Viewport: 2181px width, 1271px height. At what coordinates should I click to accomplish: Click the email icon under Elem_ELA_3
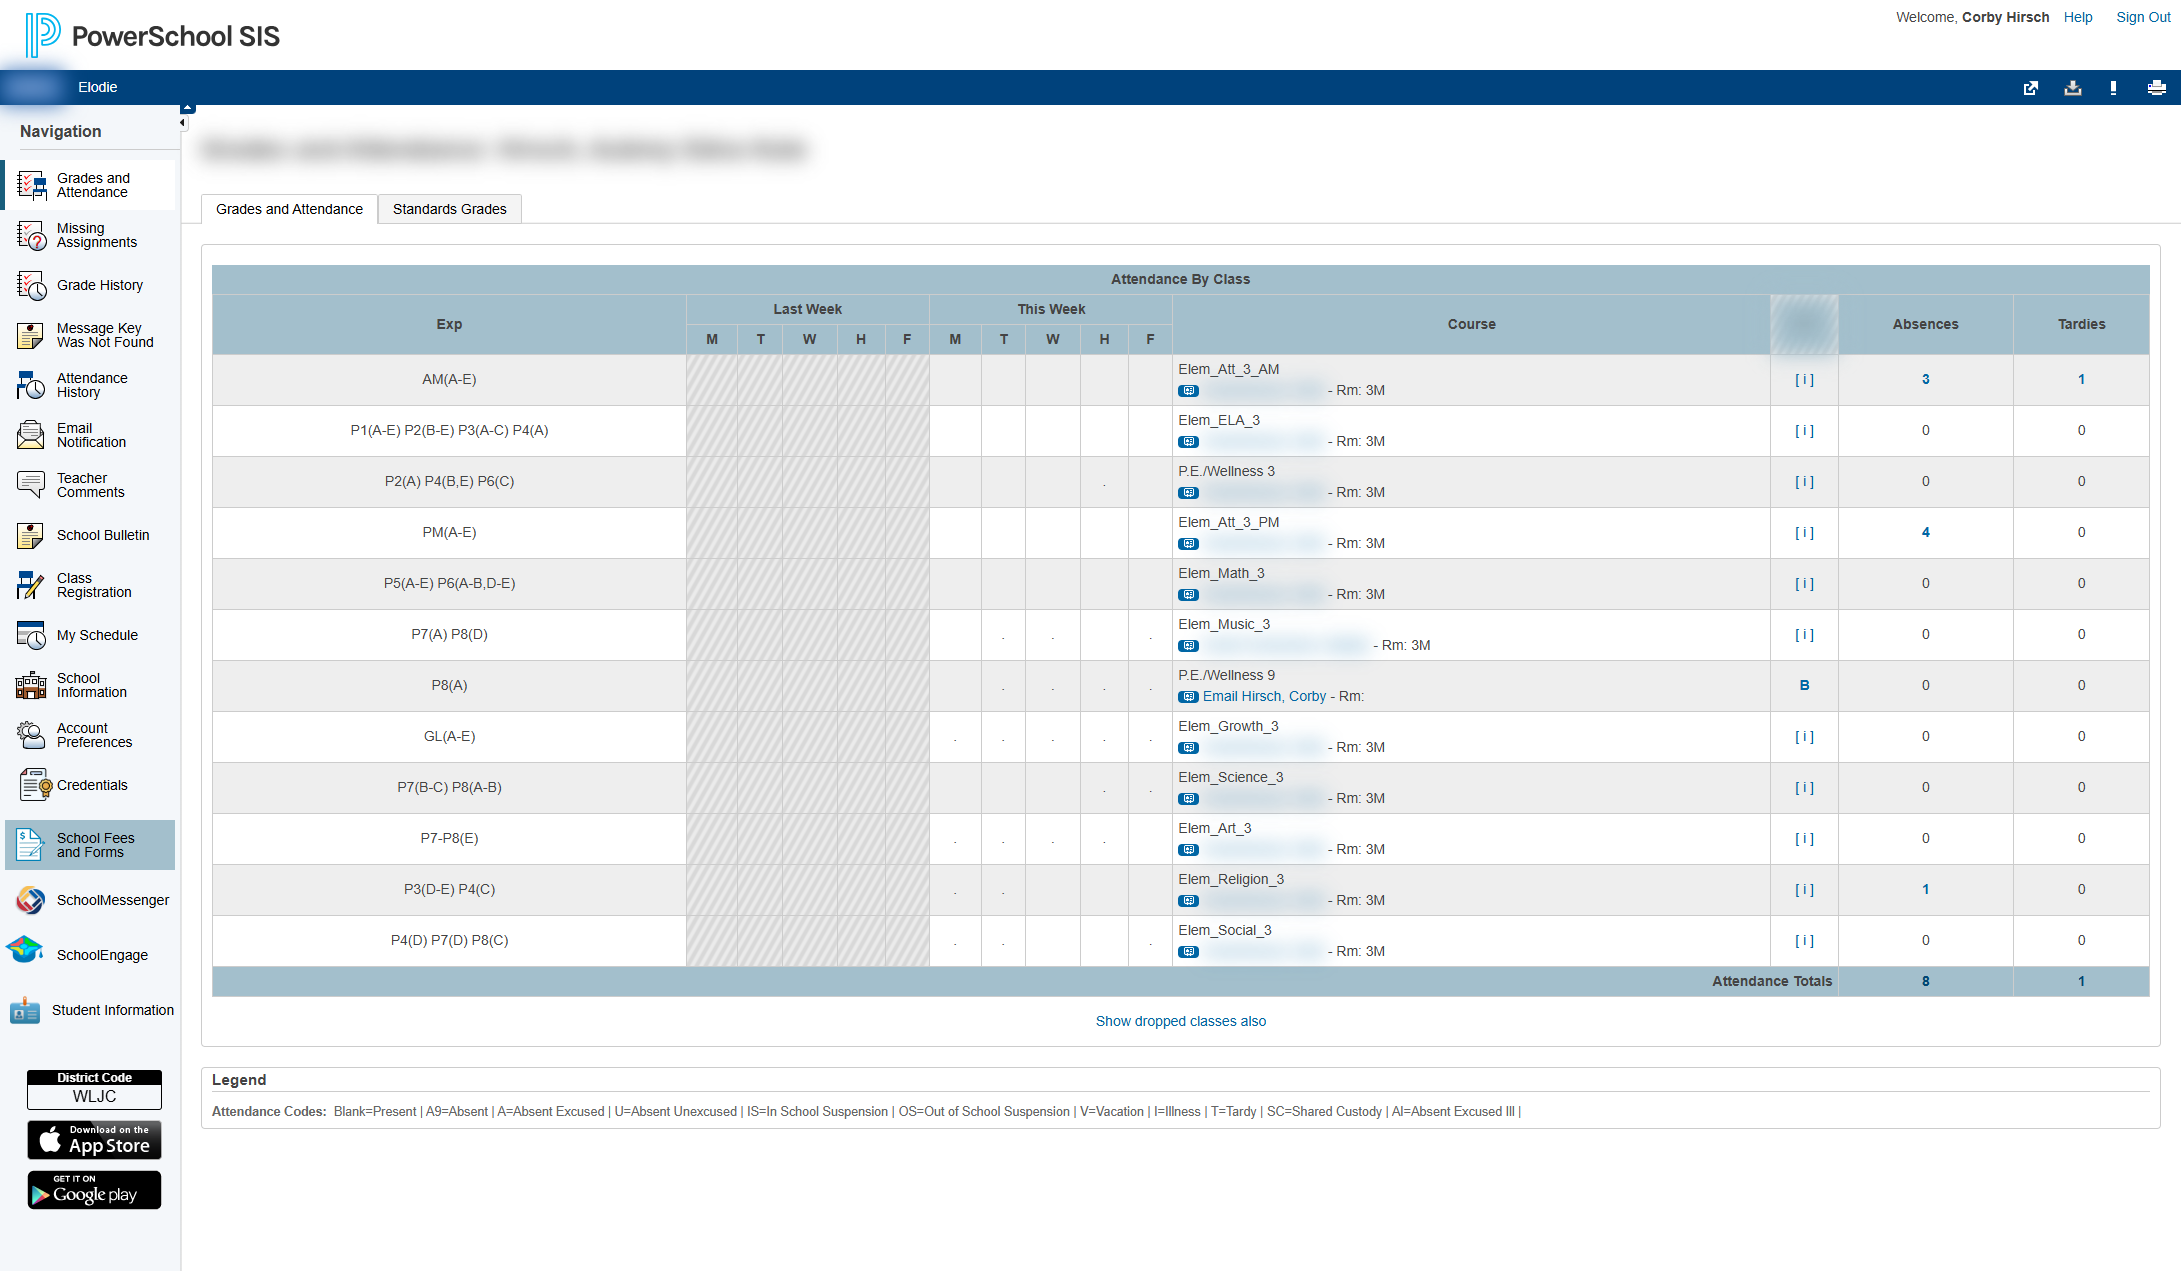[1188, 442]
